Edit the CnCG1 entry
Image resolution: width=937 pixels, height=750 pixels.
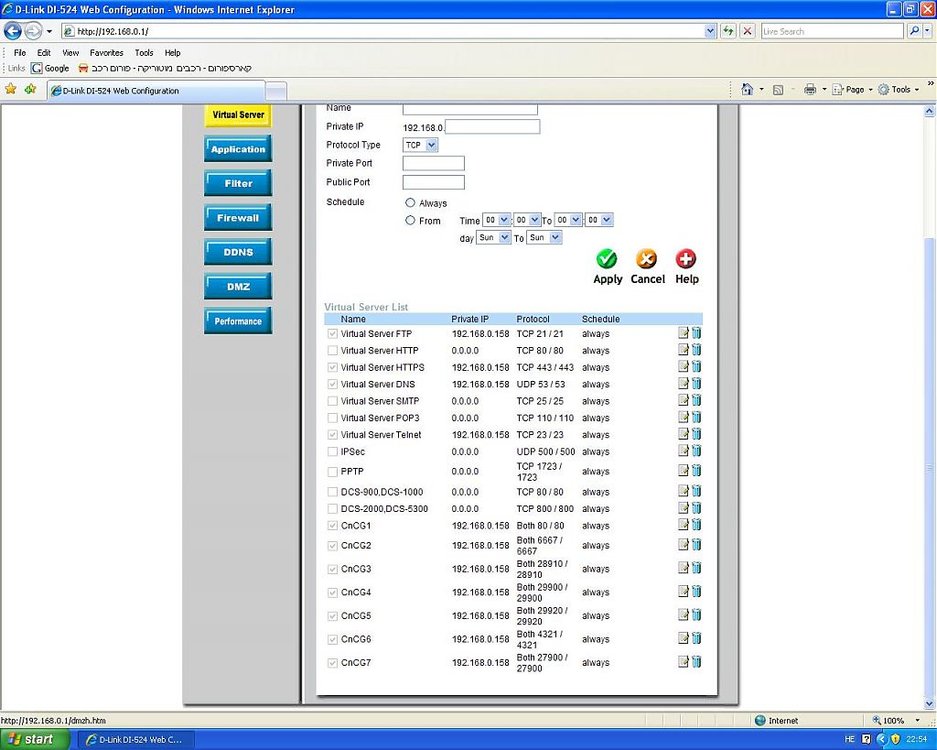coord(684,525)
